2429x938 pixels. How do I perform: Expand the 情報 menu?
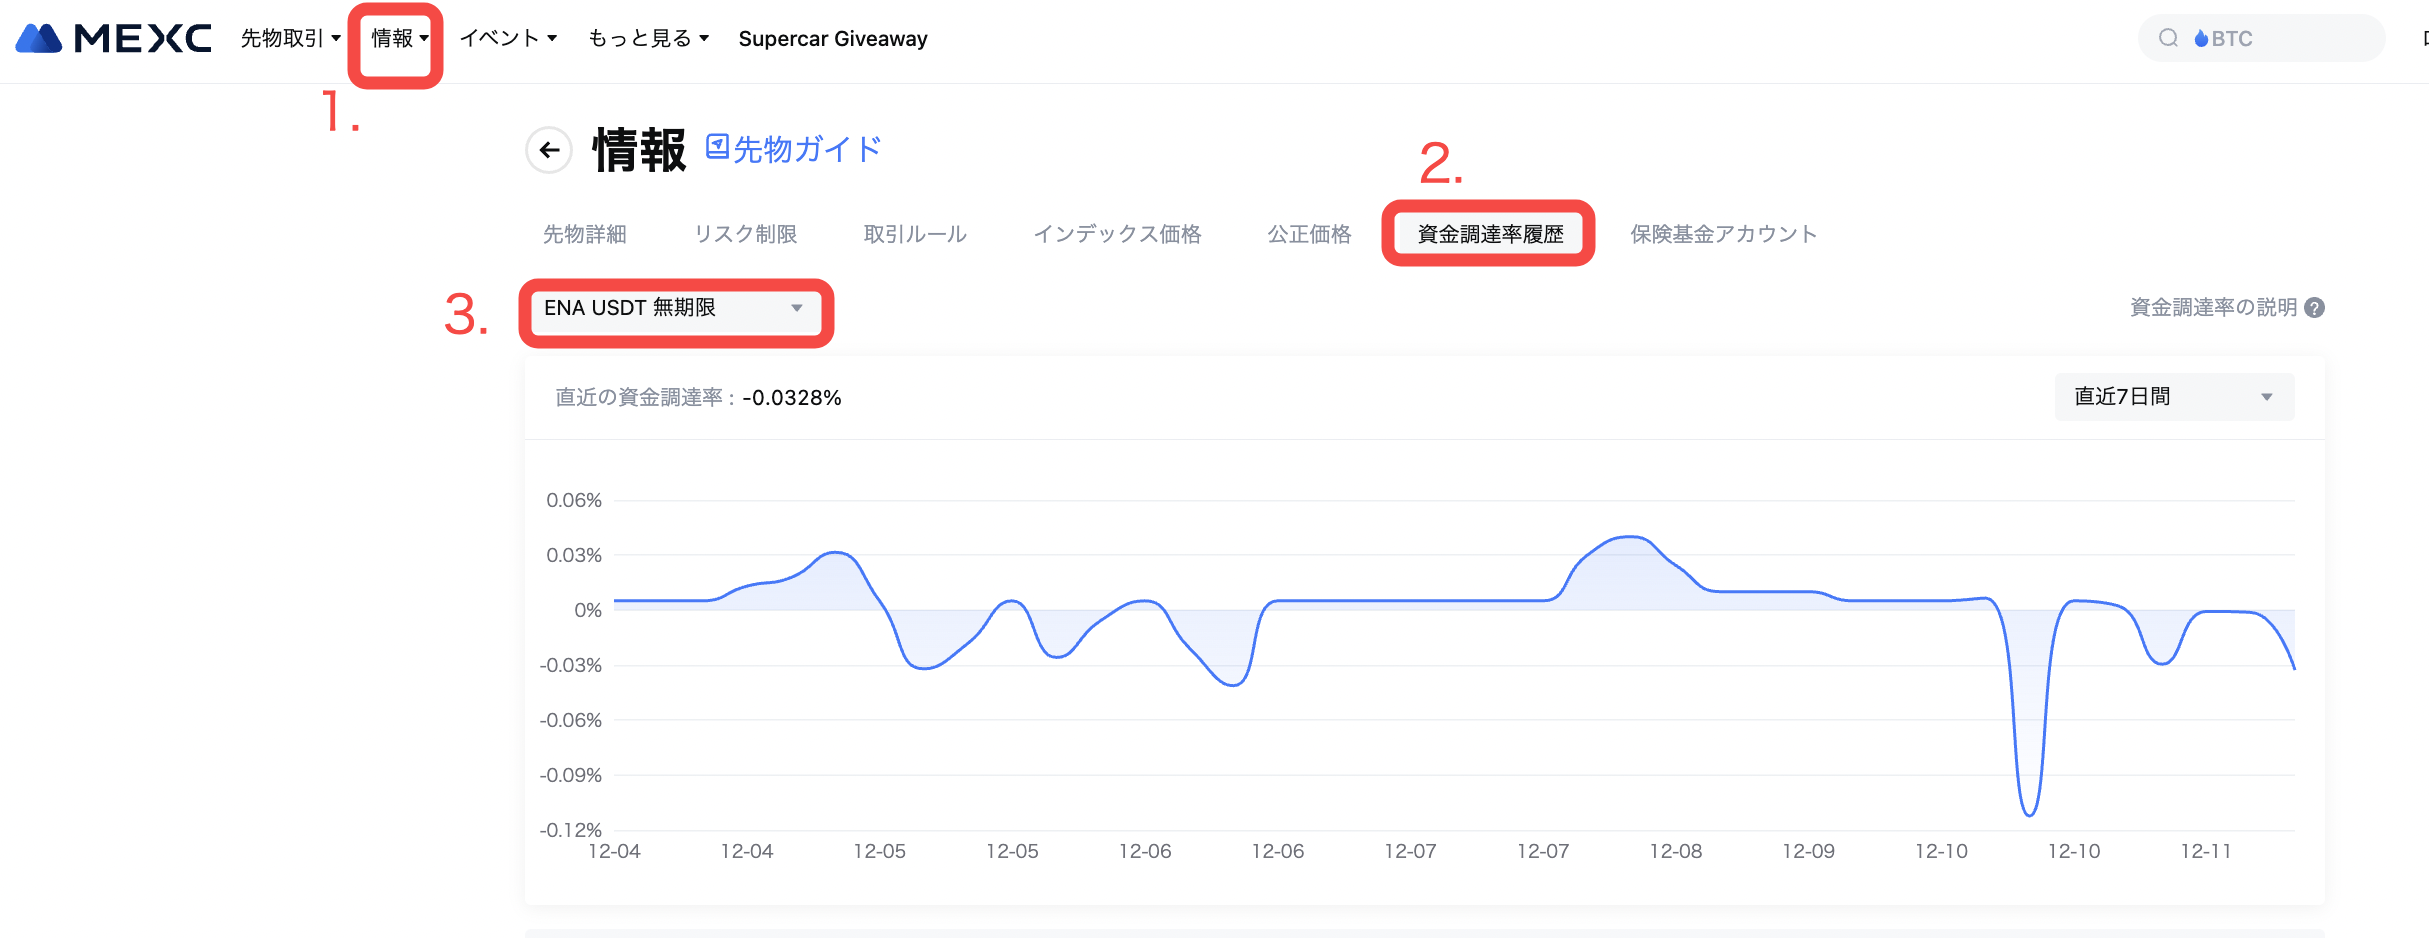coord(399,38)
